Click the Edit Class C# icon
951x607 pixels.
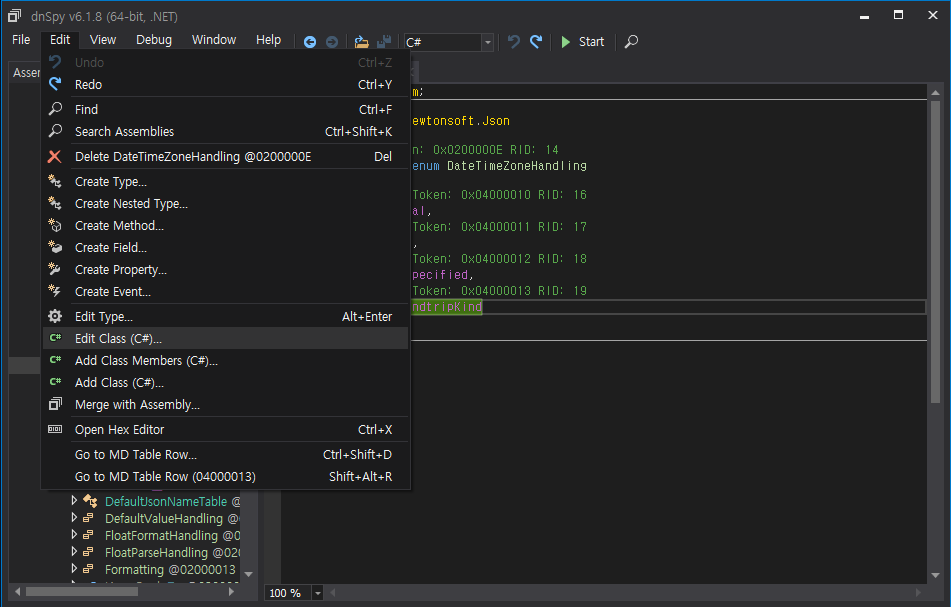coord(55,338)
